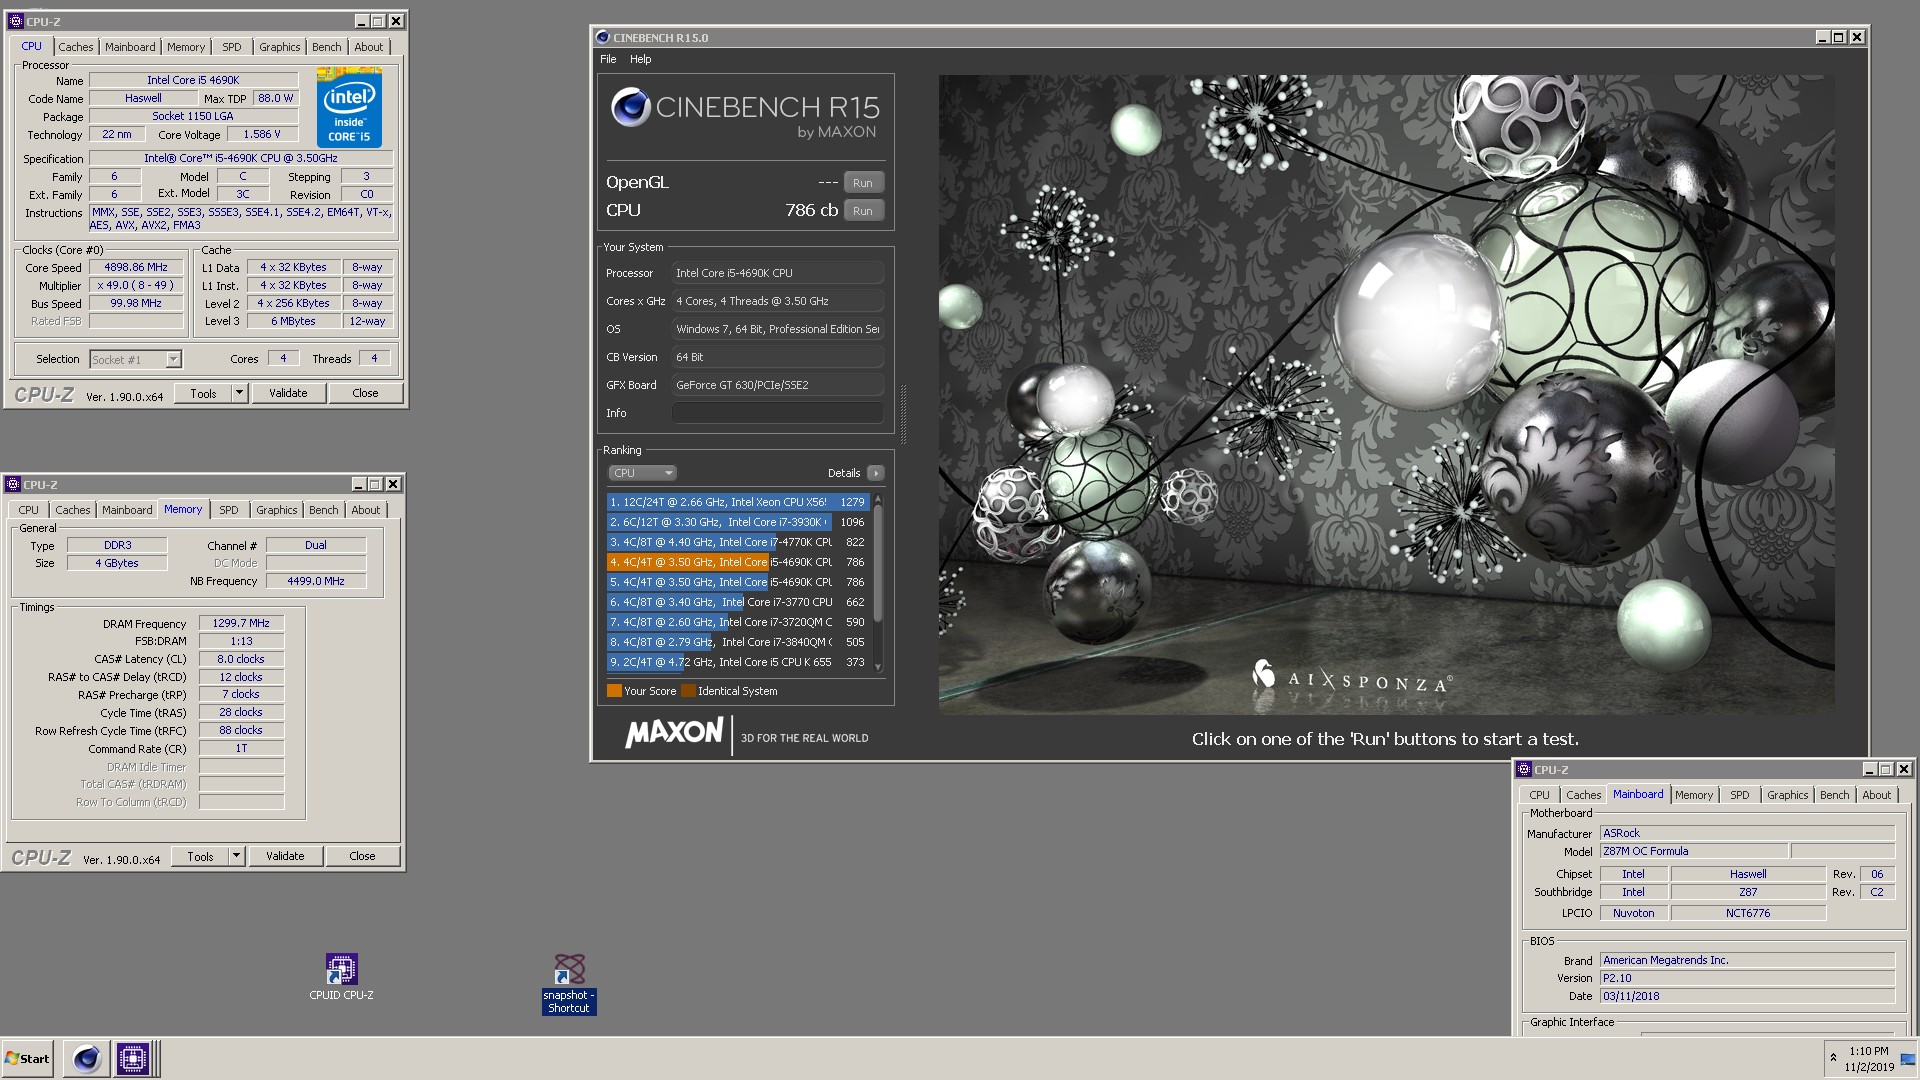Open the Socket #1 selection dropdown
1920x1080 pixels.
click(x=135, y=359)
